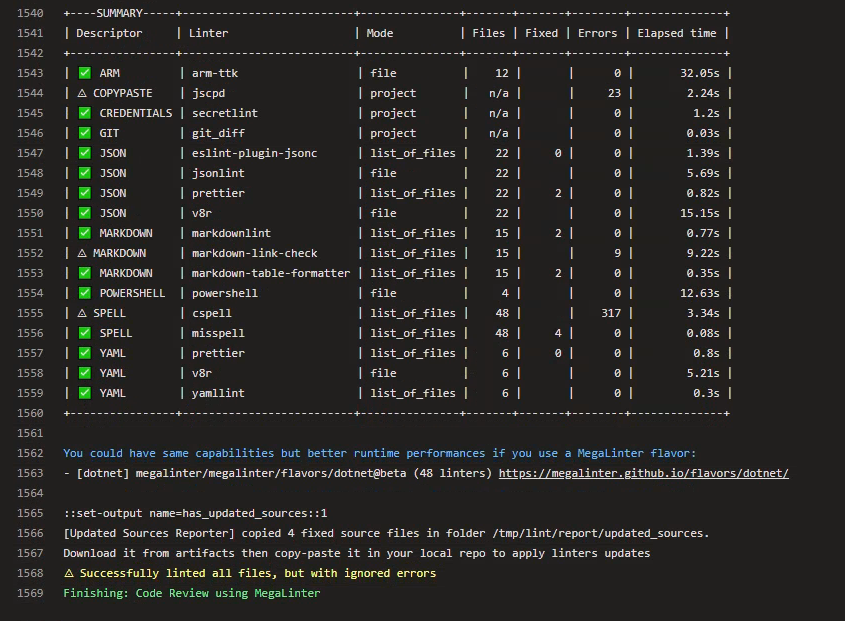This screenshot has width=845, height=621.
Task: Click the warning triangle beside SPELL cspell
Action: coord(84,312)
